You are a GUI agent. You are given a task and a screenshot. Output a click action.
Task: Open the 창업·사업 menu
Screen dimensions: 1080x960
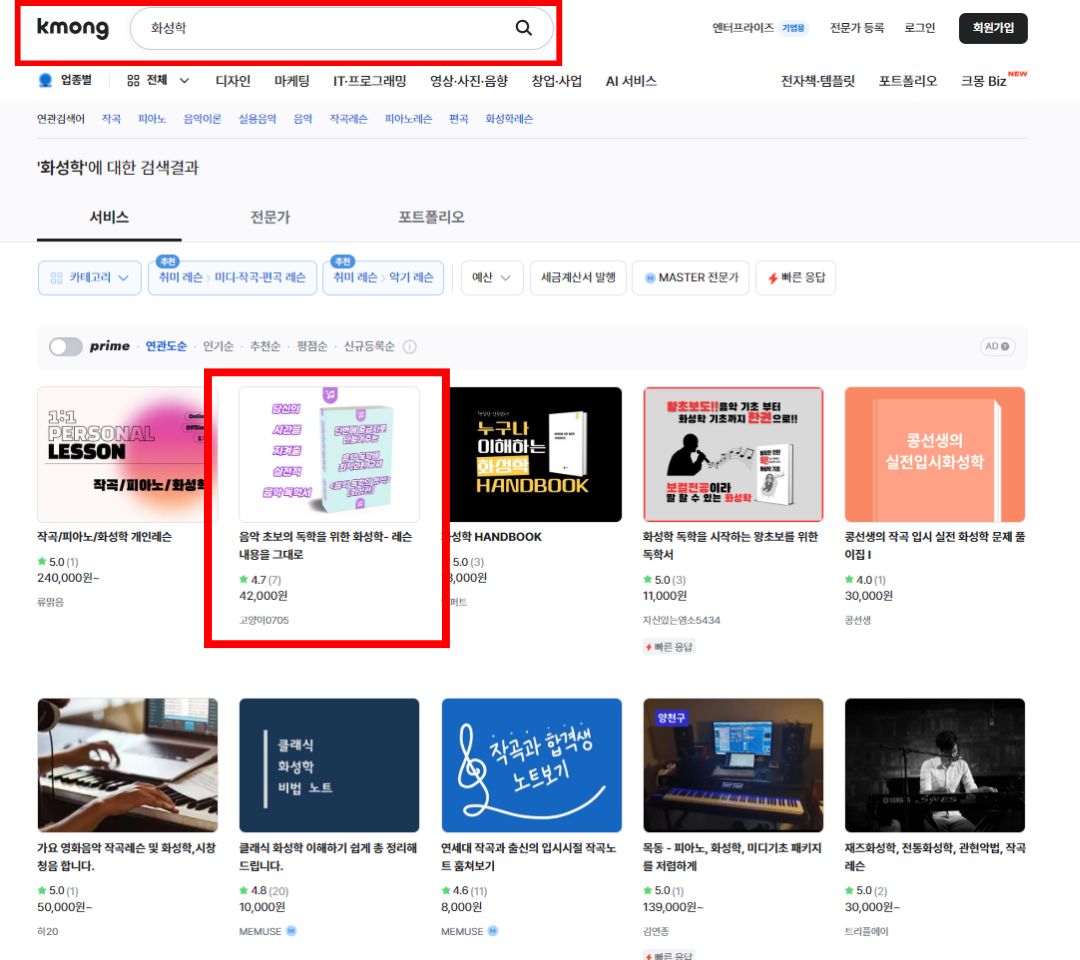coord(556,81)
